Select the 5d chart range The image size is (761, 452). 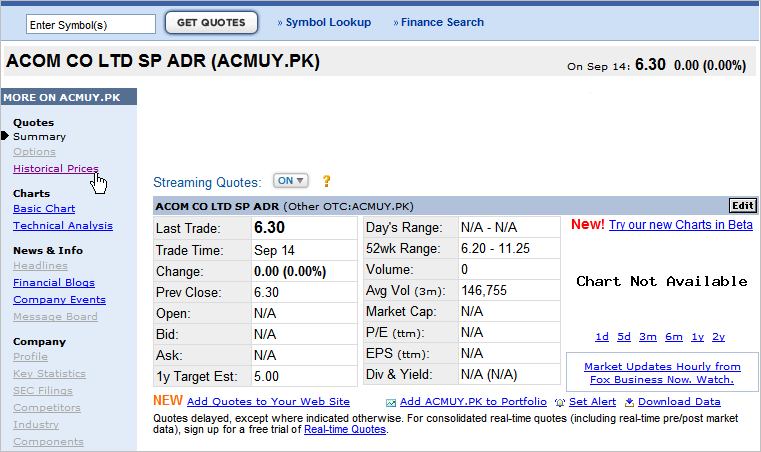624,336
